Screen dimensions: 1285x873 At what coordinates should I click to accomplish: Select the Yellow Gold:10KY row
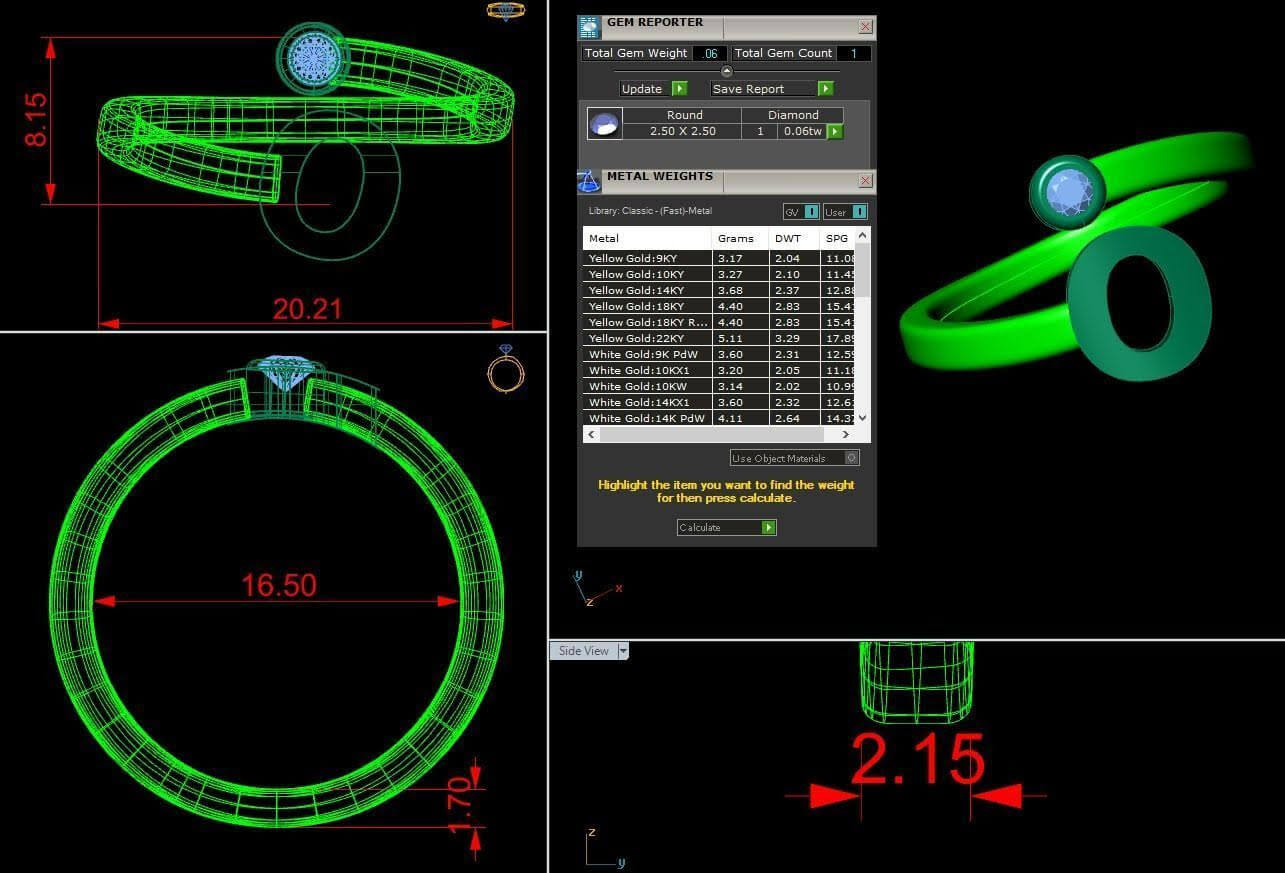pyautogui.click(x=720, y=274)
